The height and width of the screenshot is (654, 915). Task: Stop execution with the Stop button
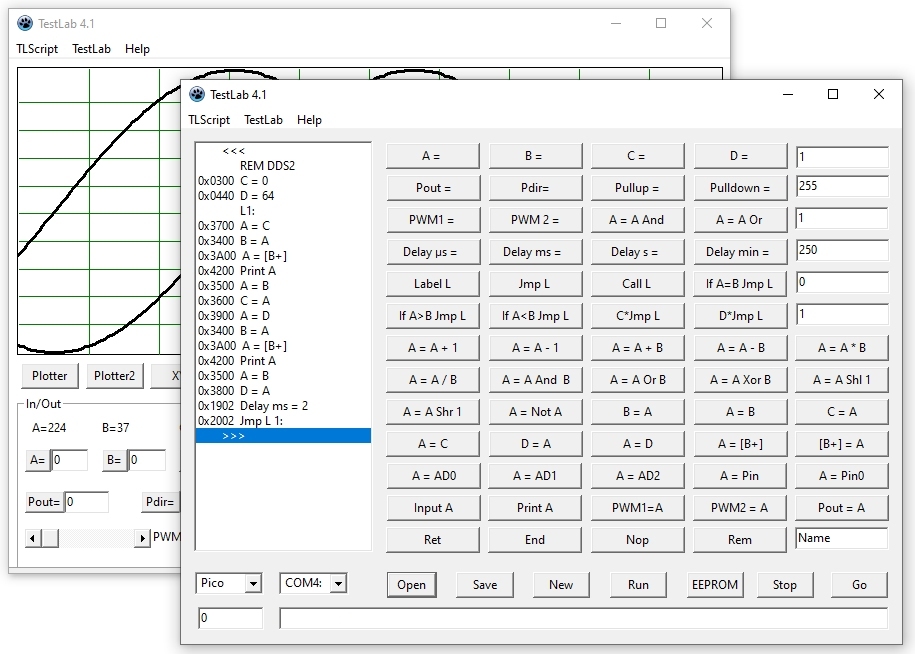point(785,585)
